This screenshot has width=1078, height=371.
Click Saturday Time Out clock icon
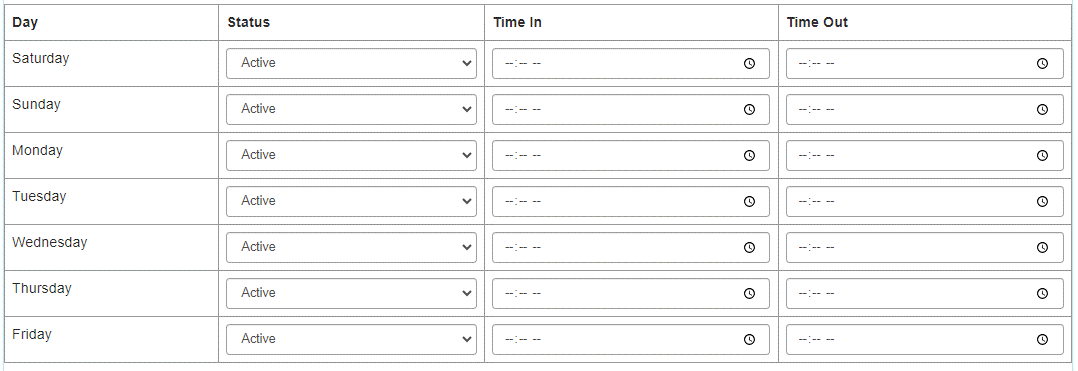[1042, 63]
